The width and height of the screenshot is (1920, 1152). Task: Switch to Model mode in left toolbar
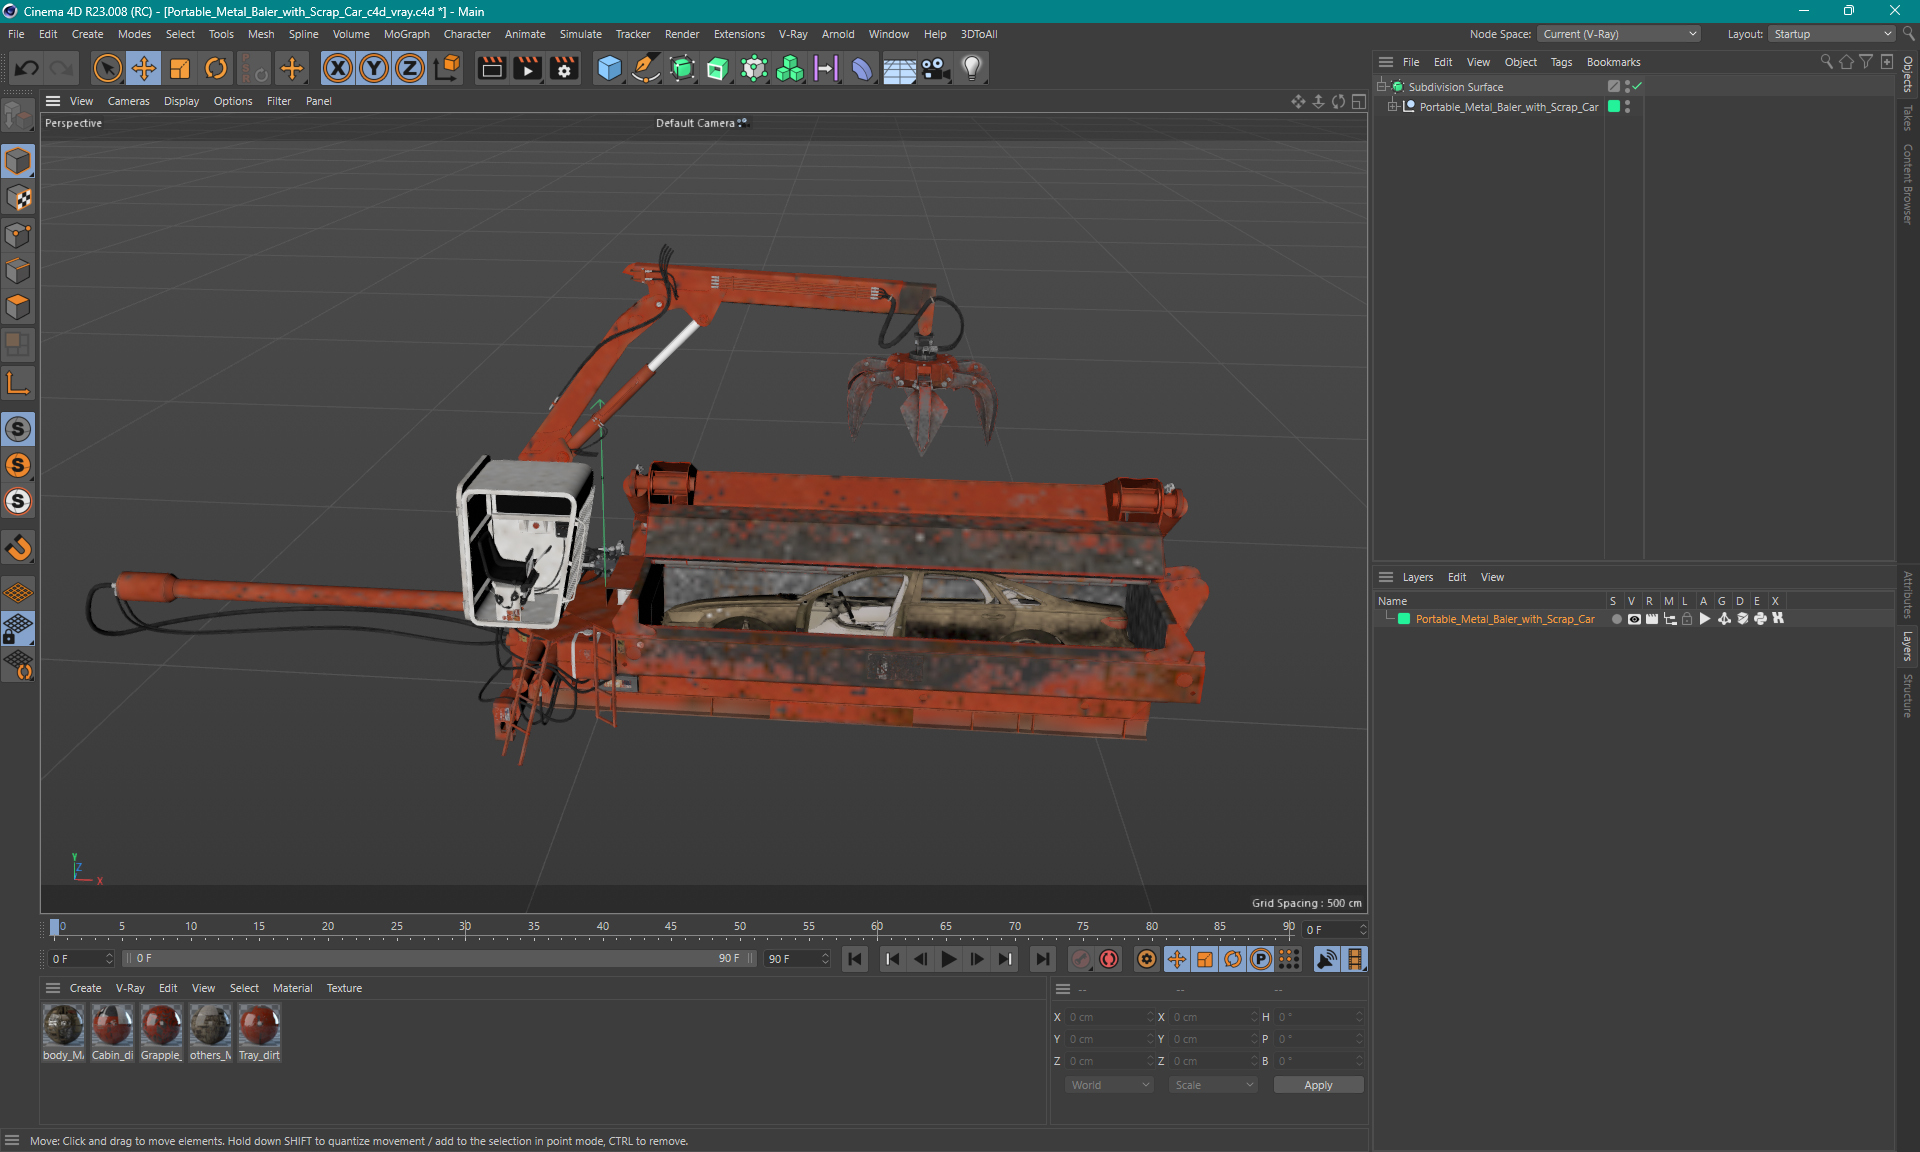coord(18,161)
